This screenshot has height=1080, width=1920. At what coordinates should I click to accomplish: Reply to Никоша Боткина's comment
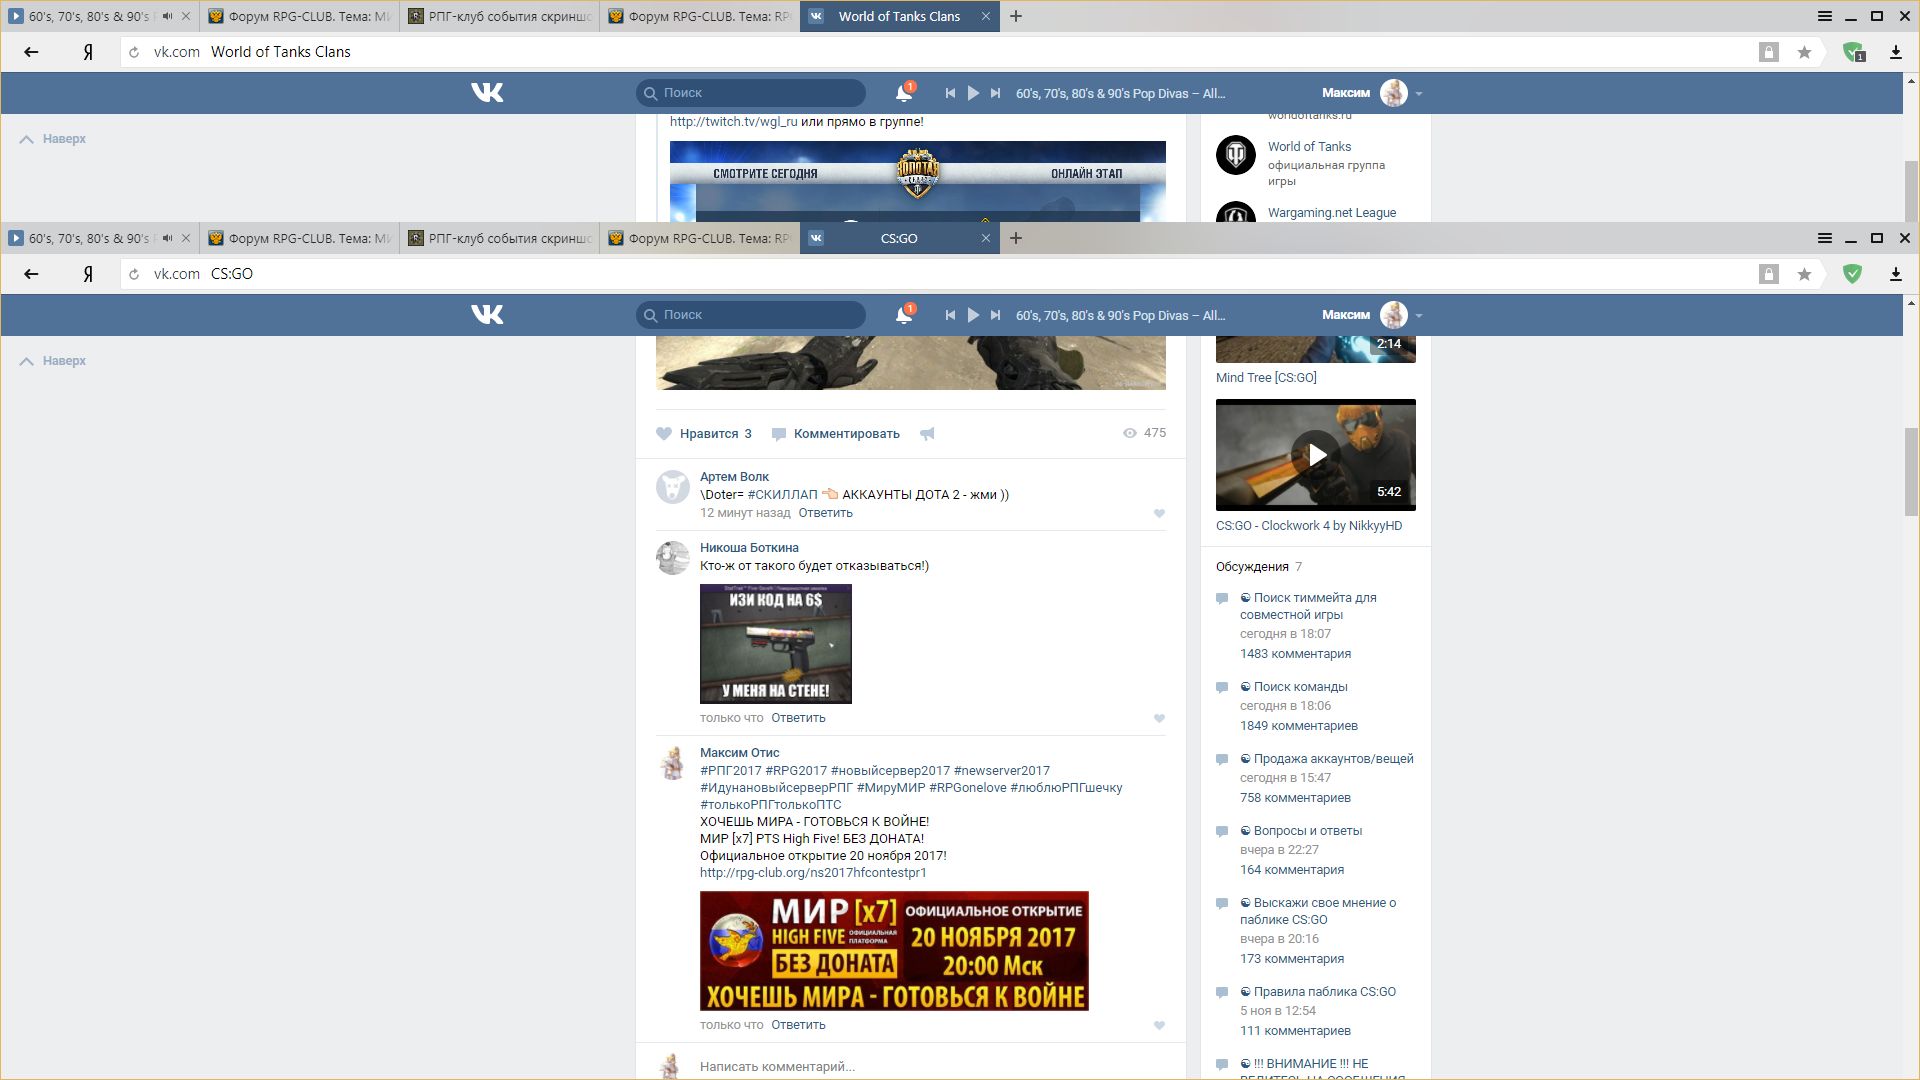click(x=798, y=718)
